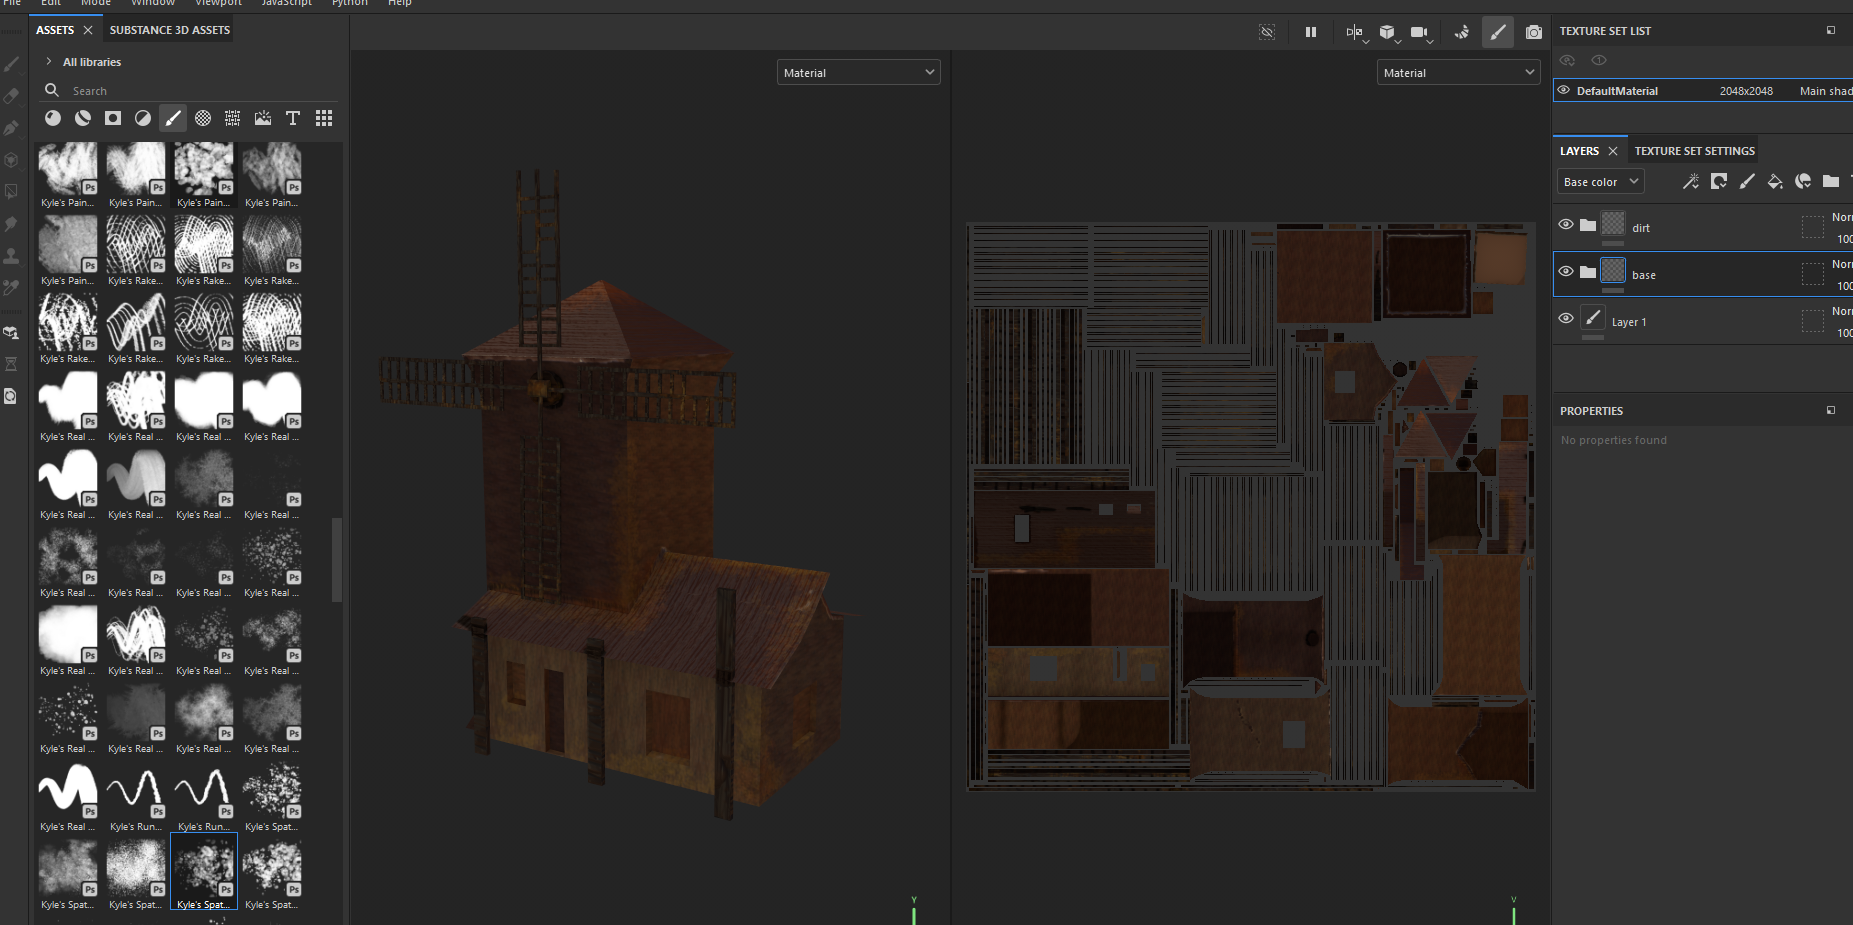Screen dimensions: 1853x925
Task: Add a fill layer with bucket icon
Action: point(1775,181)
